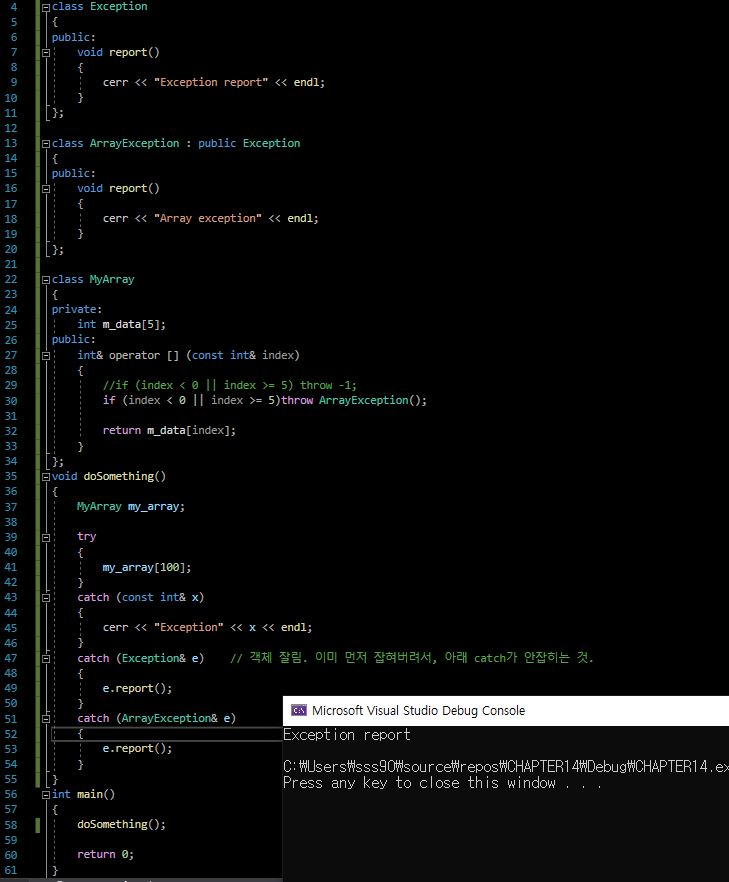729x882 pixels.
Task: Collapse the class Exception block
Action: tap(46, 7)
